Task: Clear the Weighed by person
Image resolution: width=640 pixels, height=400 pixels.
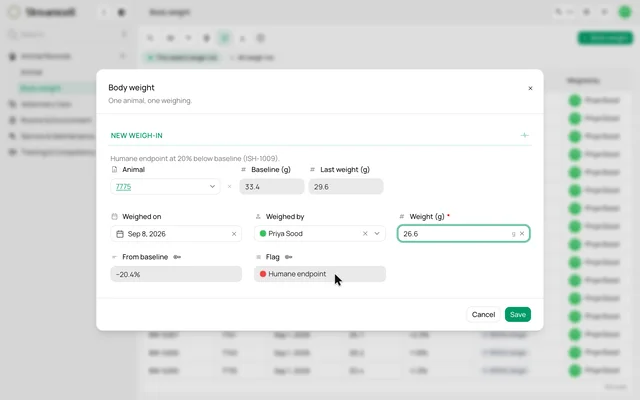Action: coord(365,233)
